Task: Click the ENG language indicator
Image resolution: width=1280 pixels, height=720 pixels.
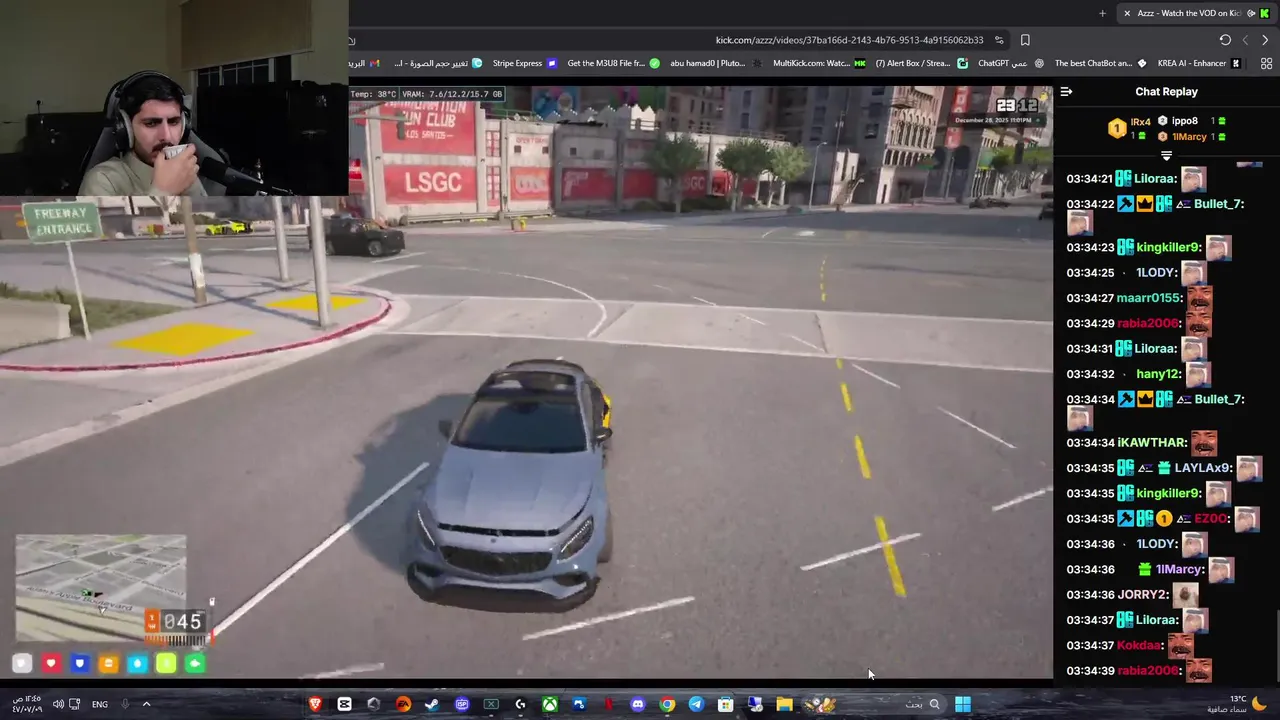Action: [100, 704]
